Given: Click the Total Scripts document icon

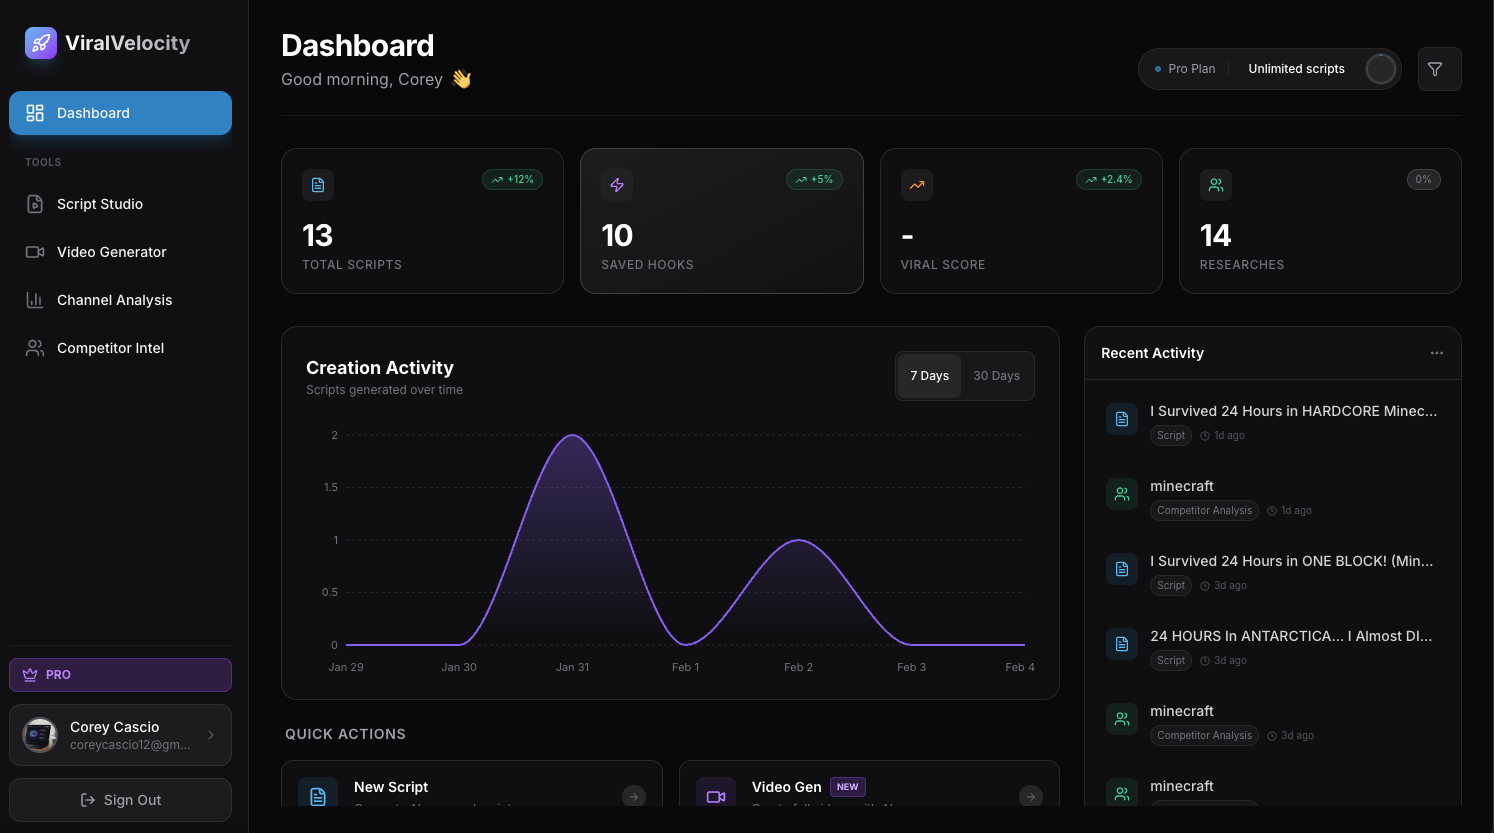Looking at the screenshot, I should [318, 185].
